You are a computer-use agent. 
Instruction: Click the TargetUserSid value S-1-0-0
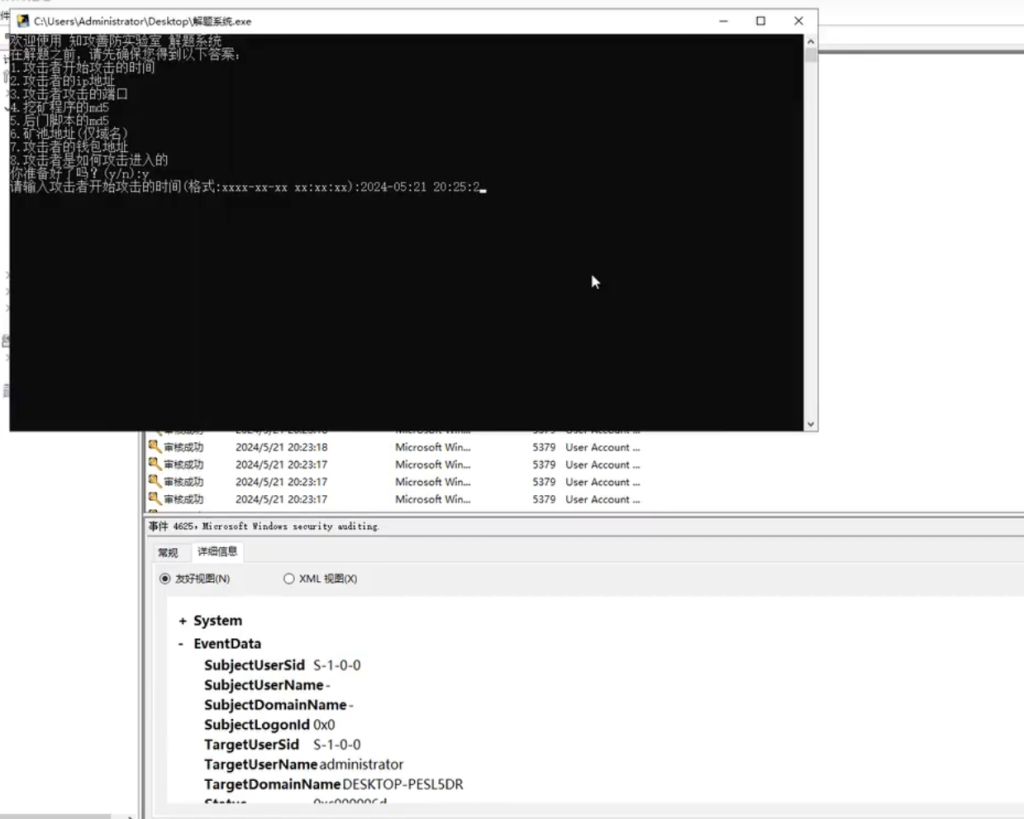[x=337, y=745]
